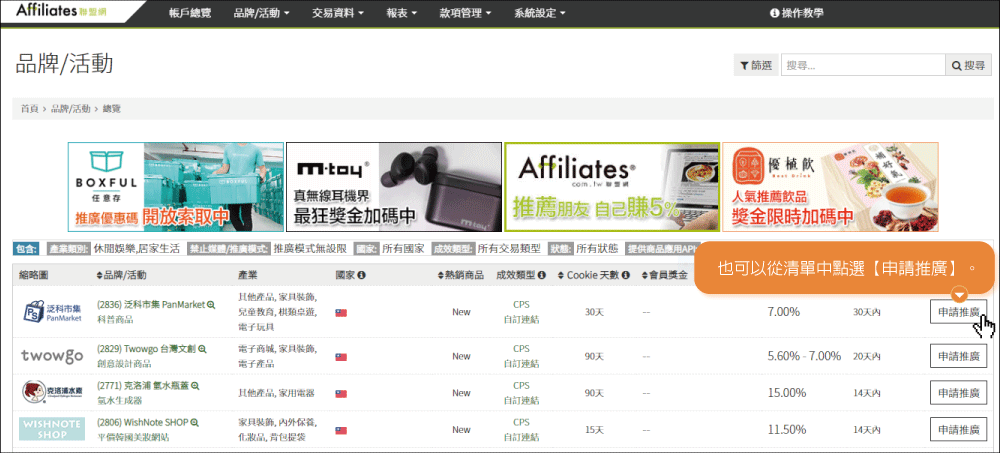Click magnifier icon beside Twowgo 台灣文創
Viewport: 1000px width, 453px height.
tap(203, 349)
